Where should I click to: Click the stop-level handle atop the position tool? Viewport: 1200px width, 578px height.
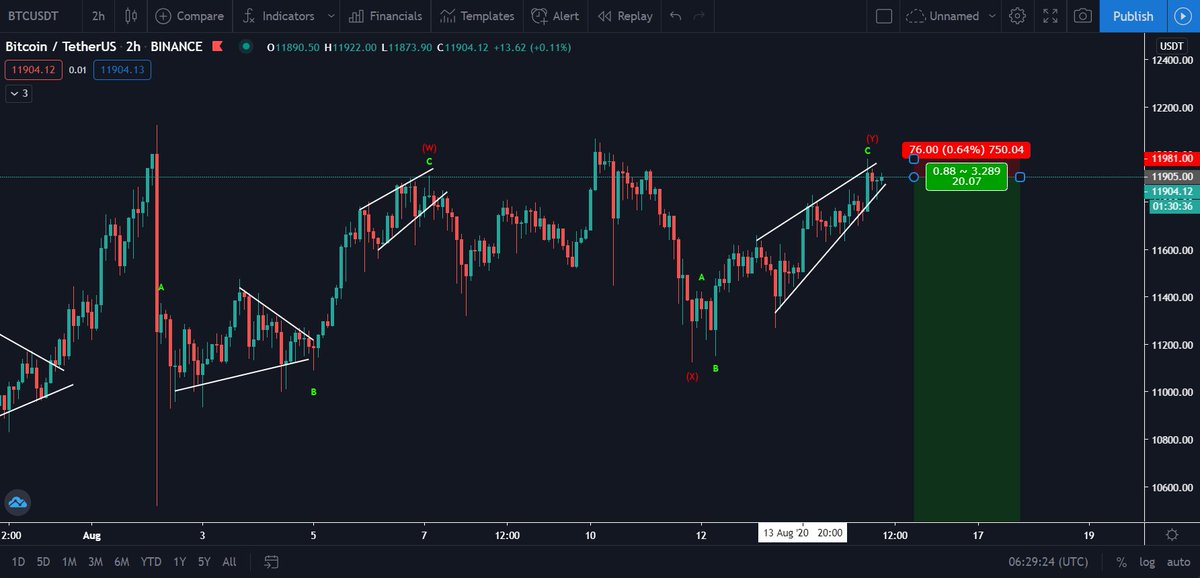[914, 159]
